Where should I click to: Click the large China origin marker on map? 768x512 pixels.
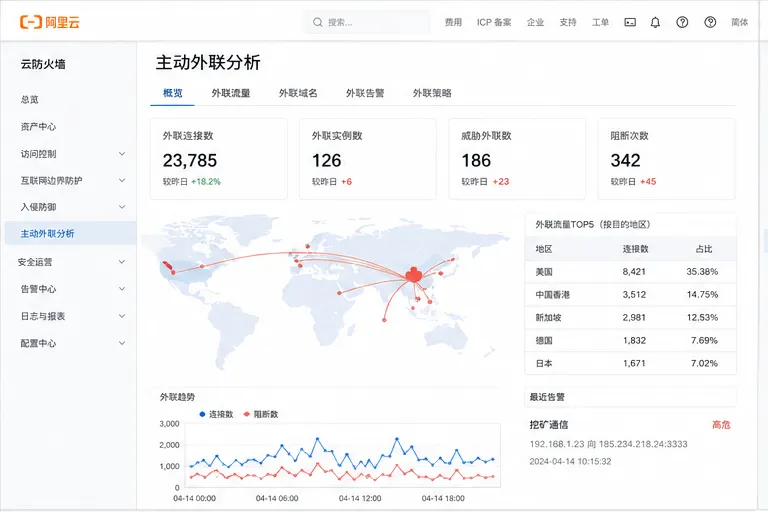click(x=414, y=275)
